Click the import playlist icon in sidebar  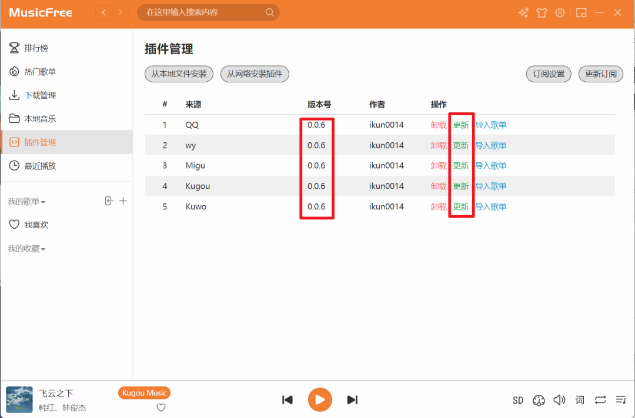[108, 201]
